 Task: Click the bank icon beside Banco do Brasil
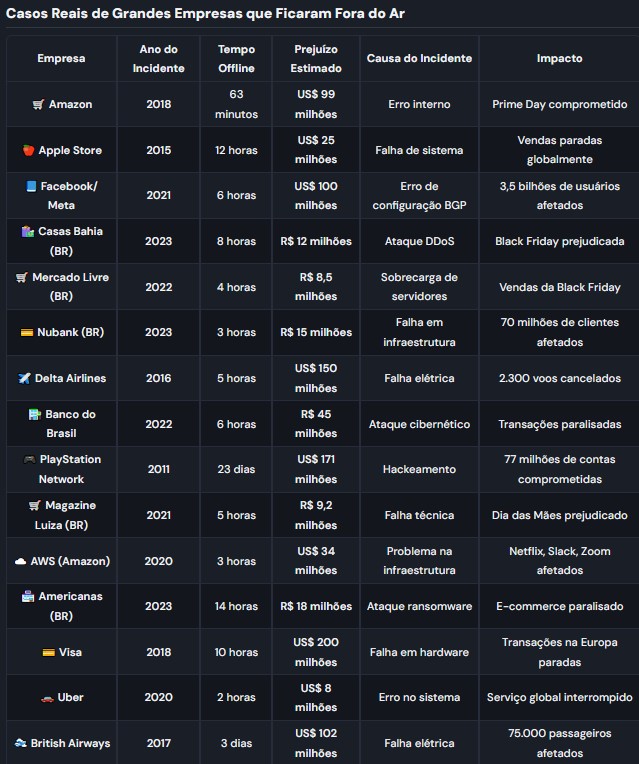(35, 415)
